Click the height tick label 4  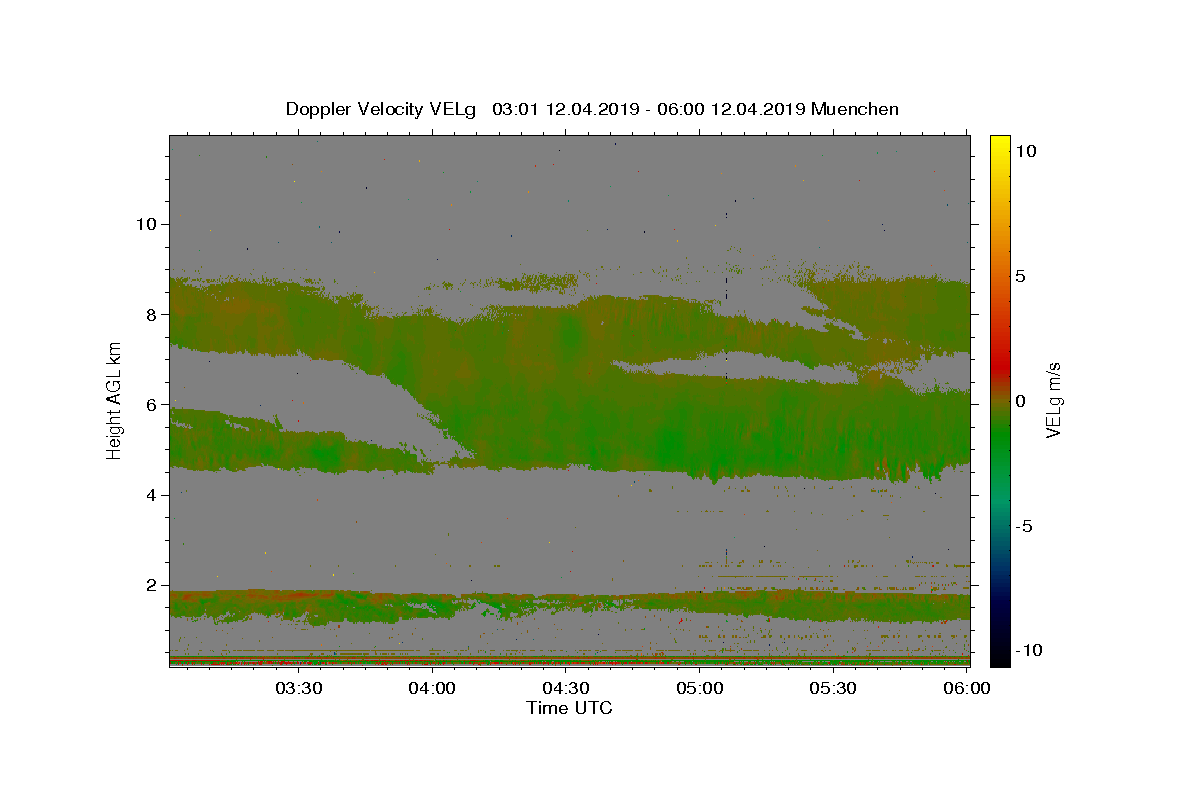[150, 495]
